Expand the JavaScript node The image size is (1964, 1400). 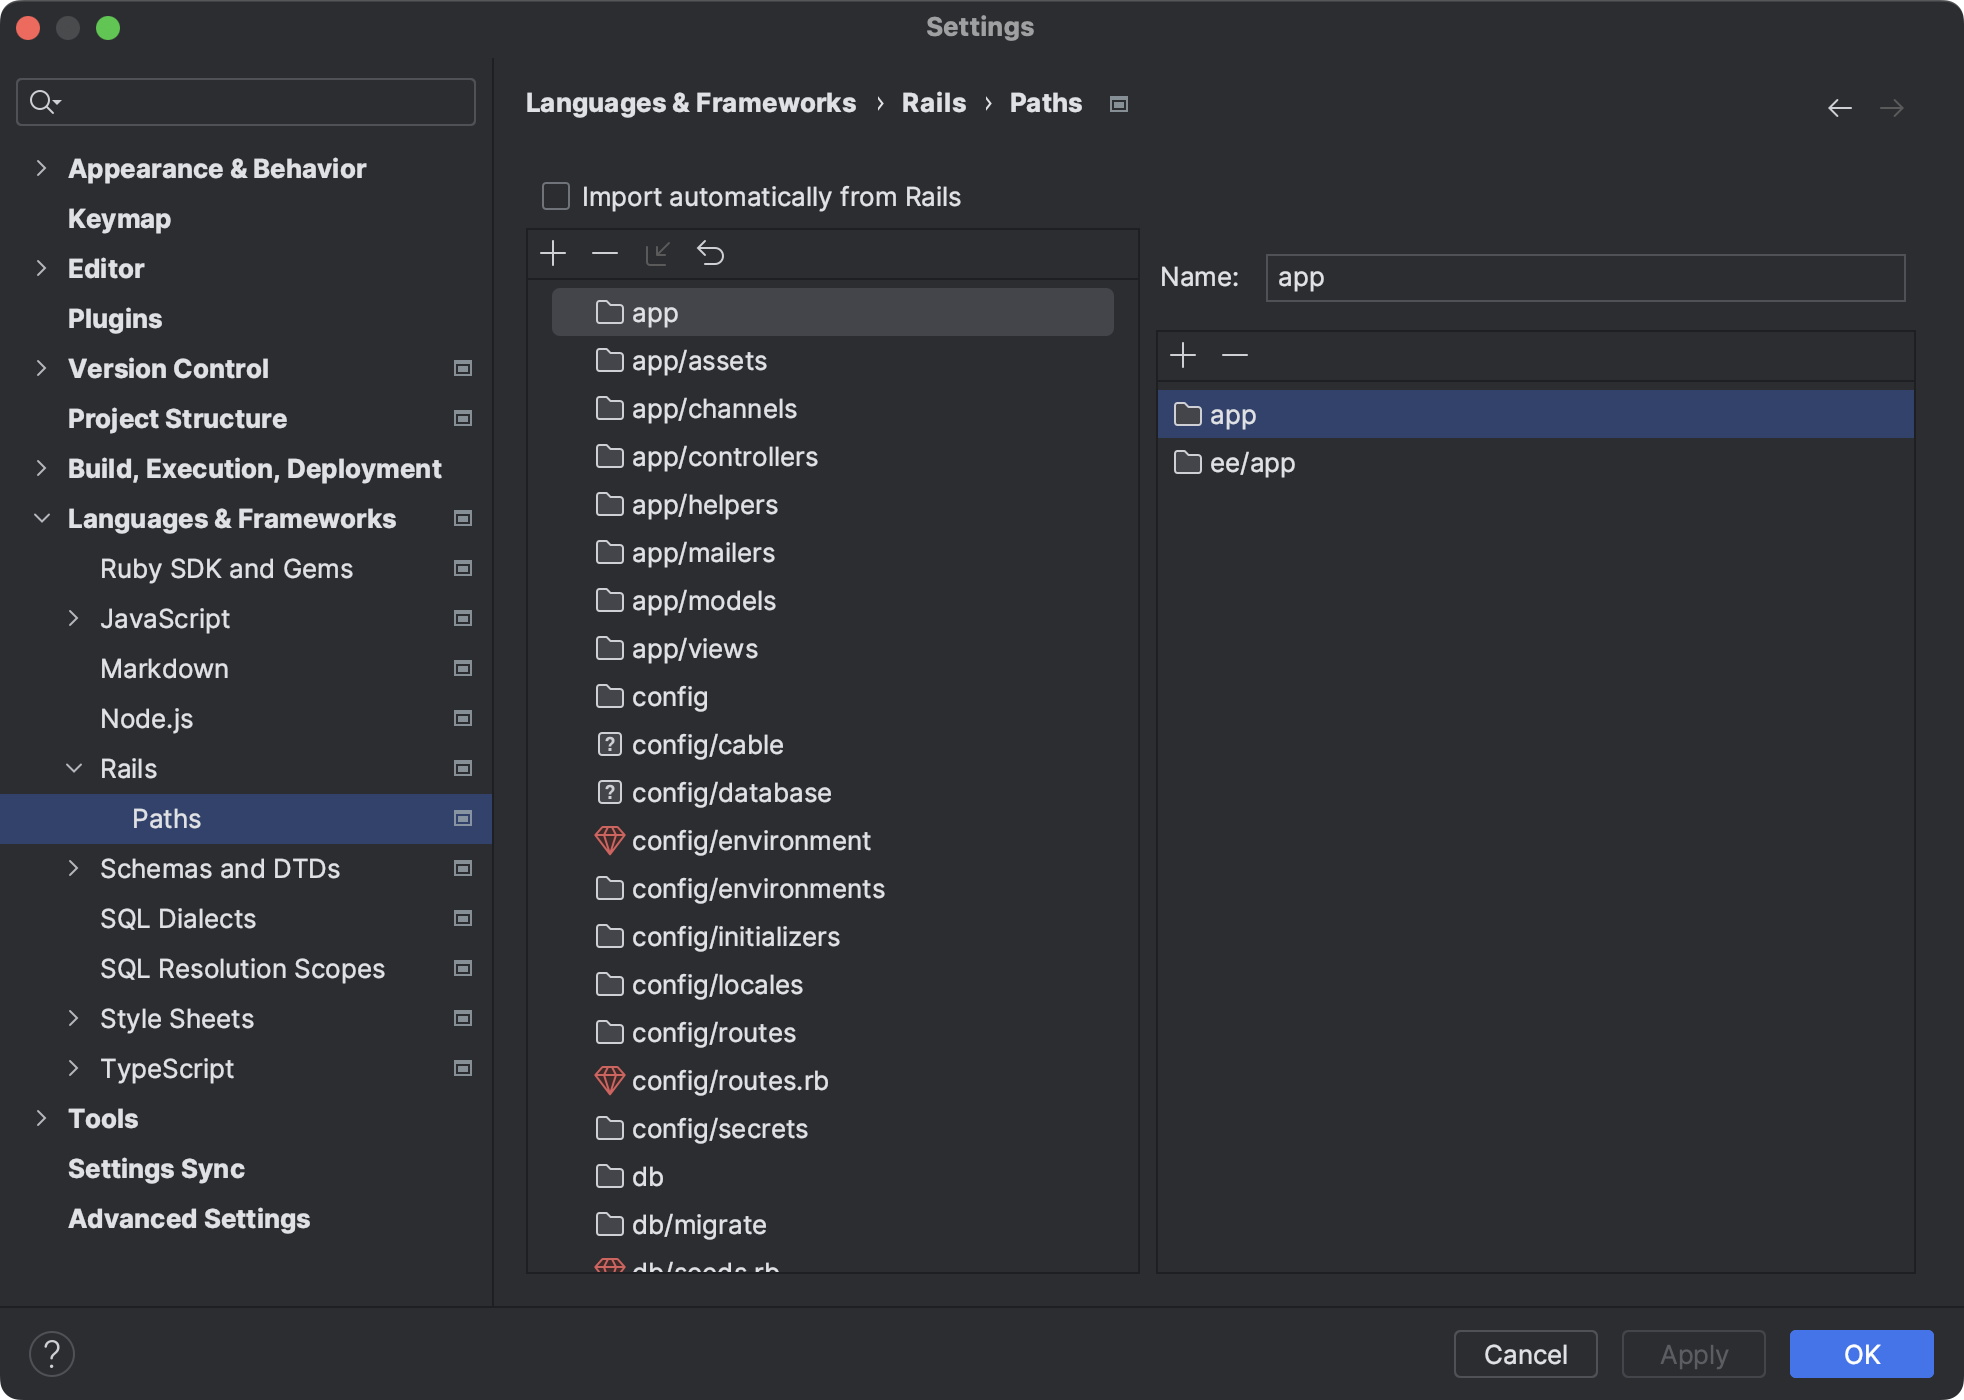click(x=73, y=618)
